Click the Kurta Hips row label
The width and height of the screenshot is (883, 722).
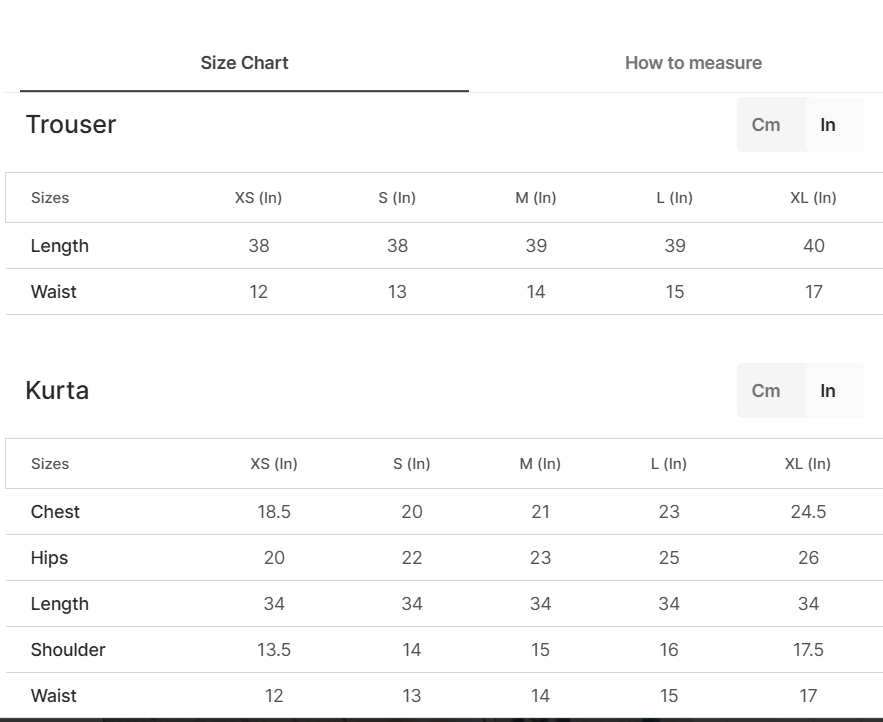coord(49,558)
